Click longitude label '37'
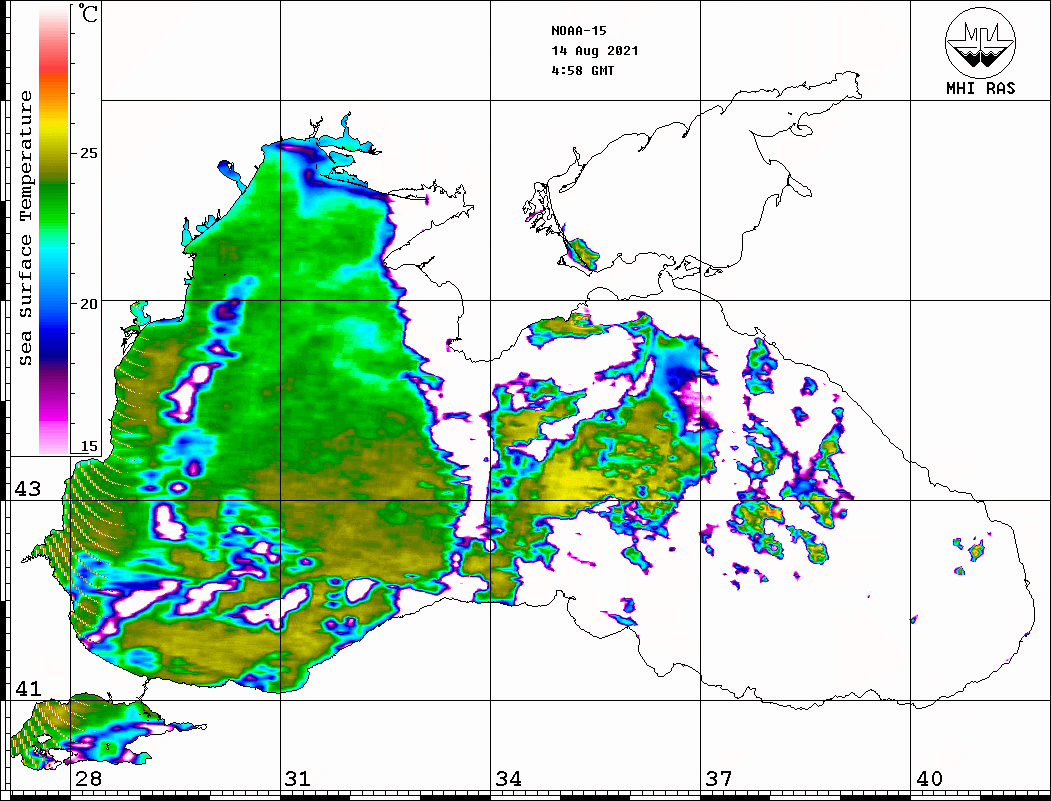 click(x=719, y=779)
